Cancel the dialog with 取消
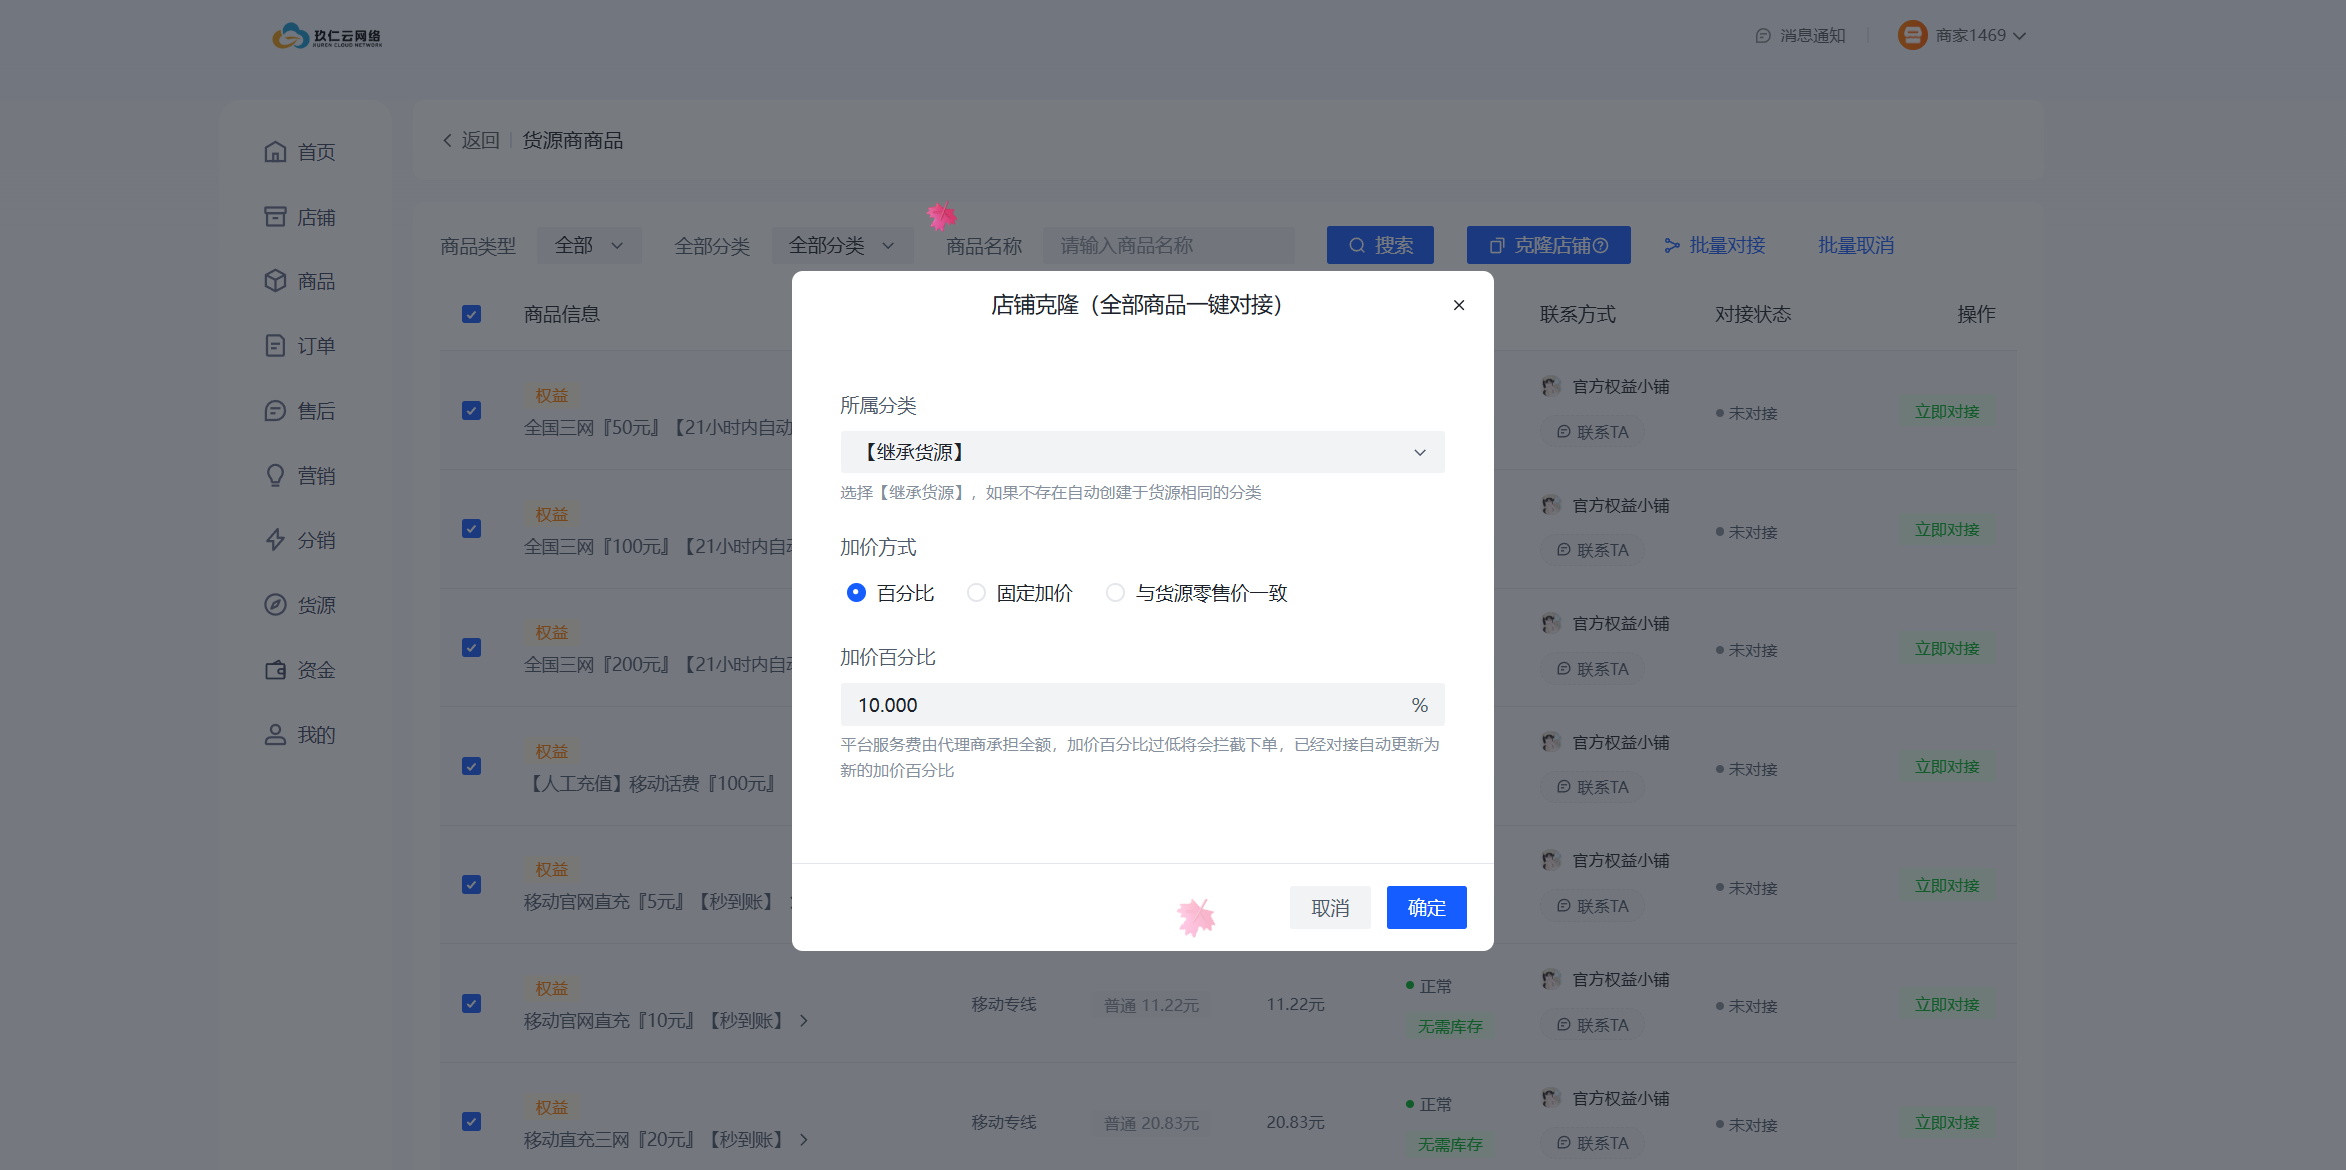Screen dimensions: 2346x1170 (1330, 907)
